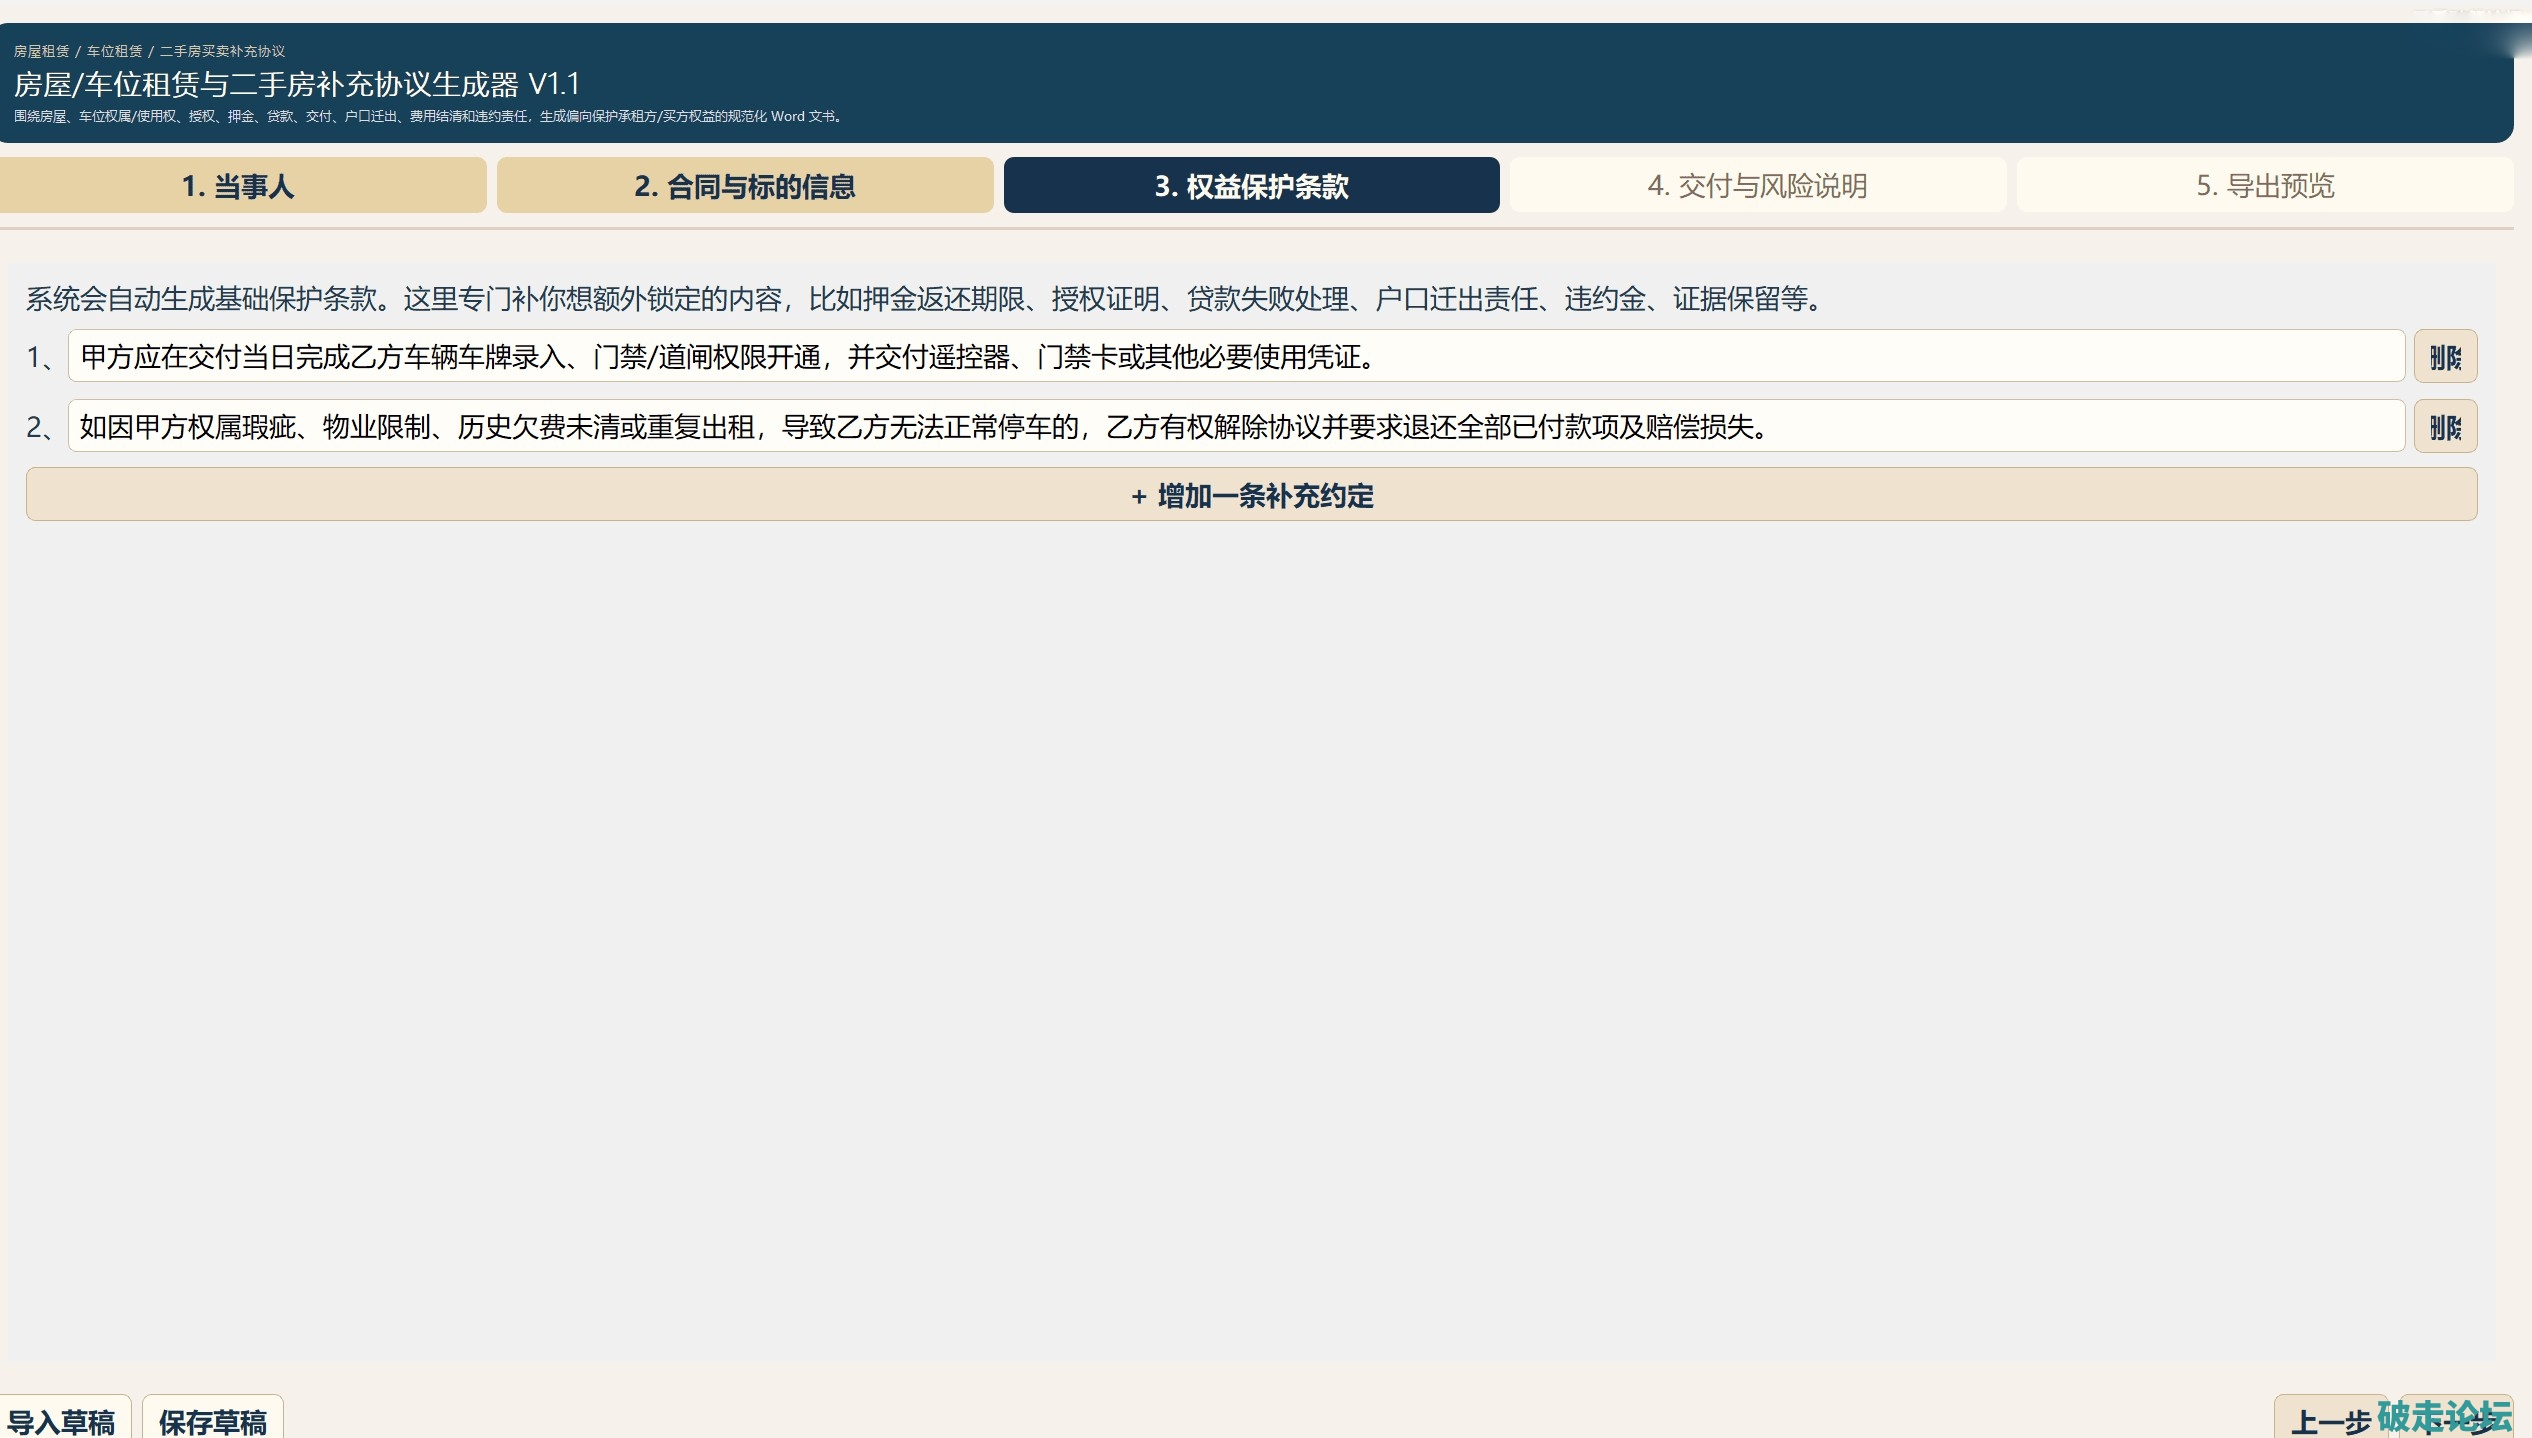The image size is (2532, 1438).
Task: Go to '4. 交付与风险说明' tab
Action: [x=1757, y=186]
